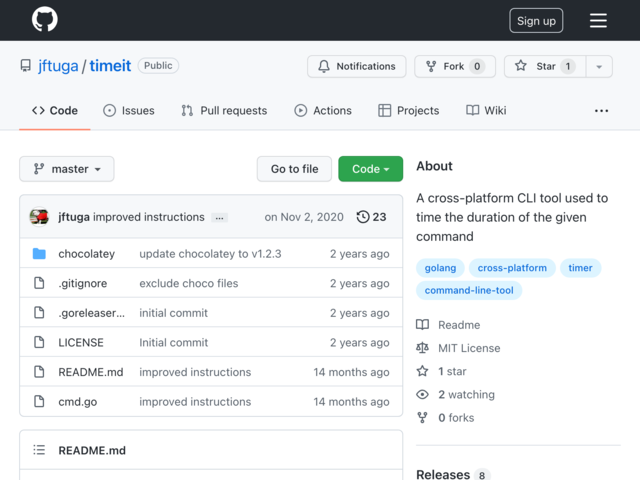Click the README table of contents icon
This screenshot has width=640, height=480.
[x=39, y=450]
